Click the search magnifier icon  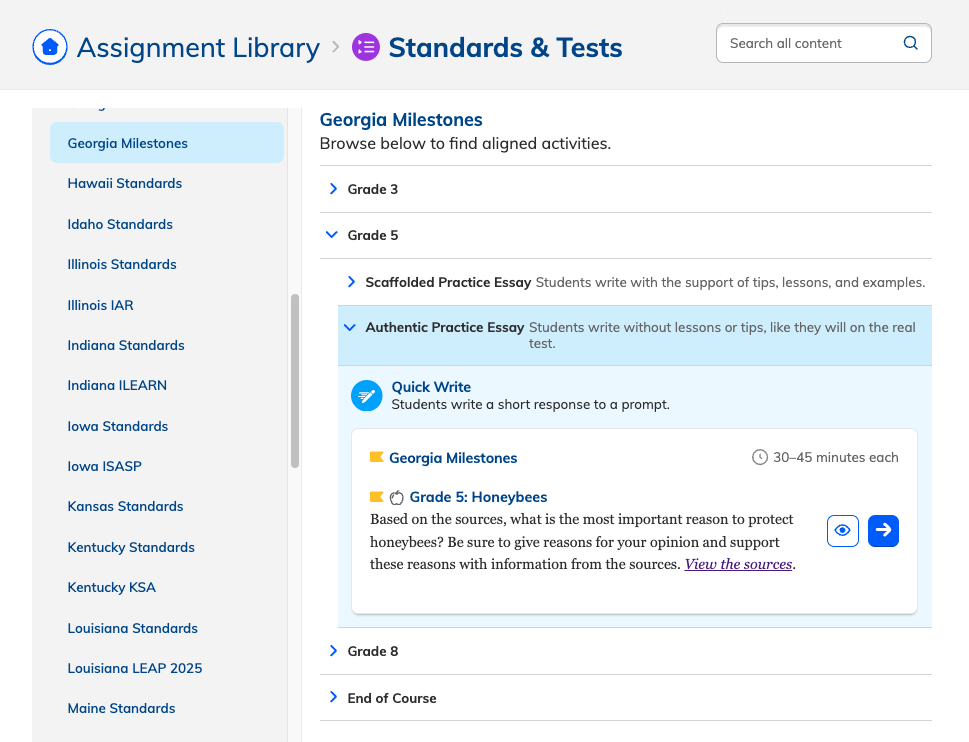910,43
